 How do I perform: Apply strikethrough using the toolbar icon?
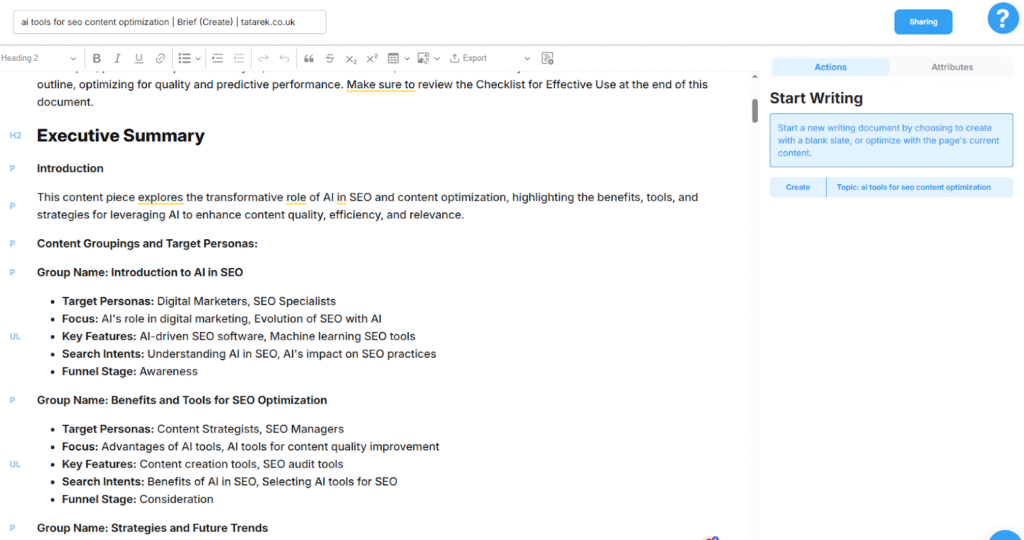tap(329, 58)
